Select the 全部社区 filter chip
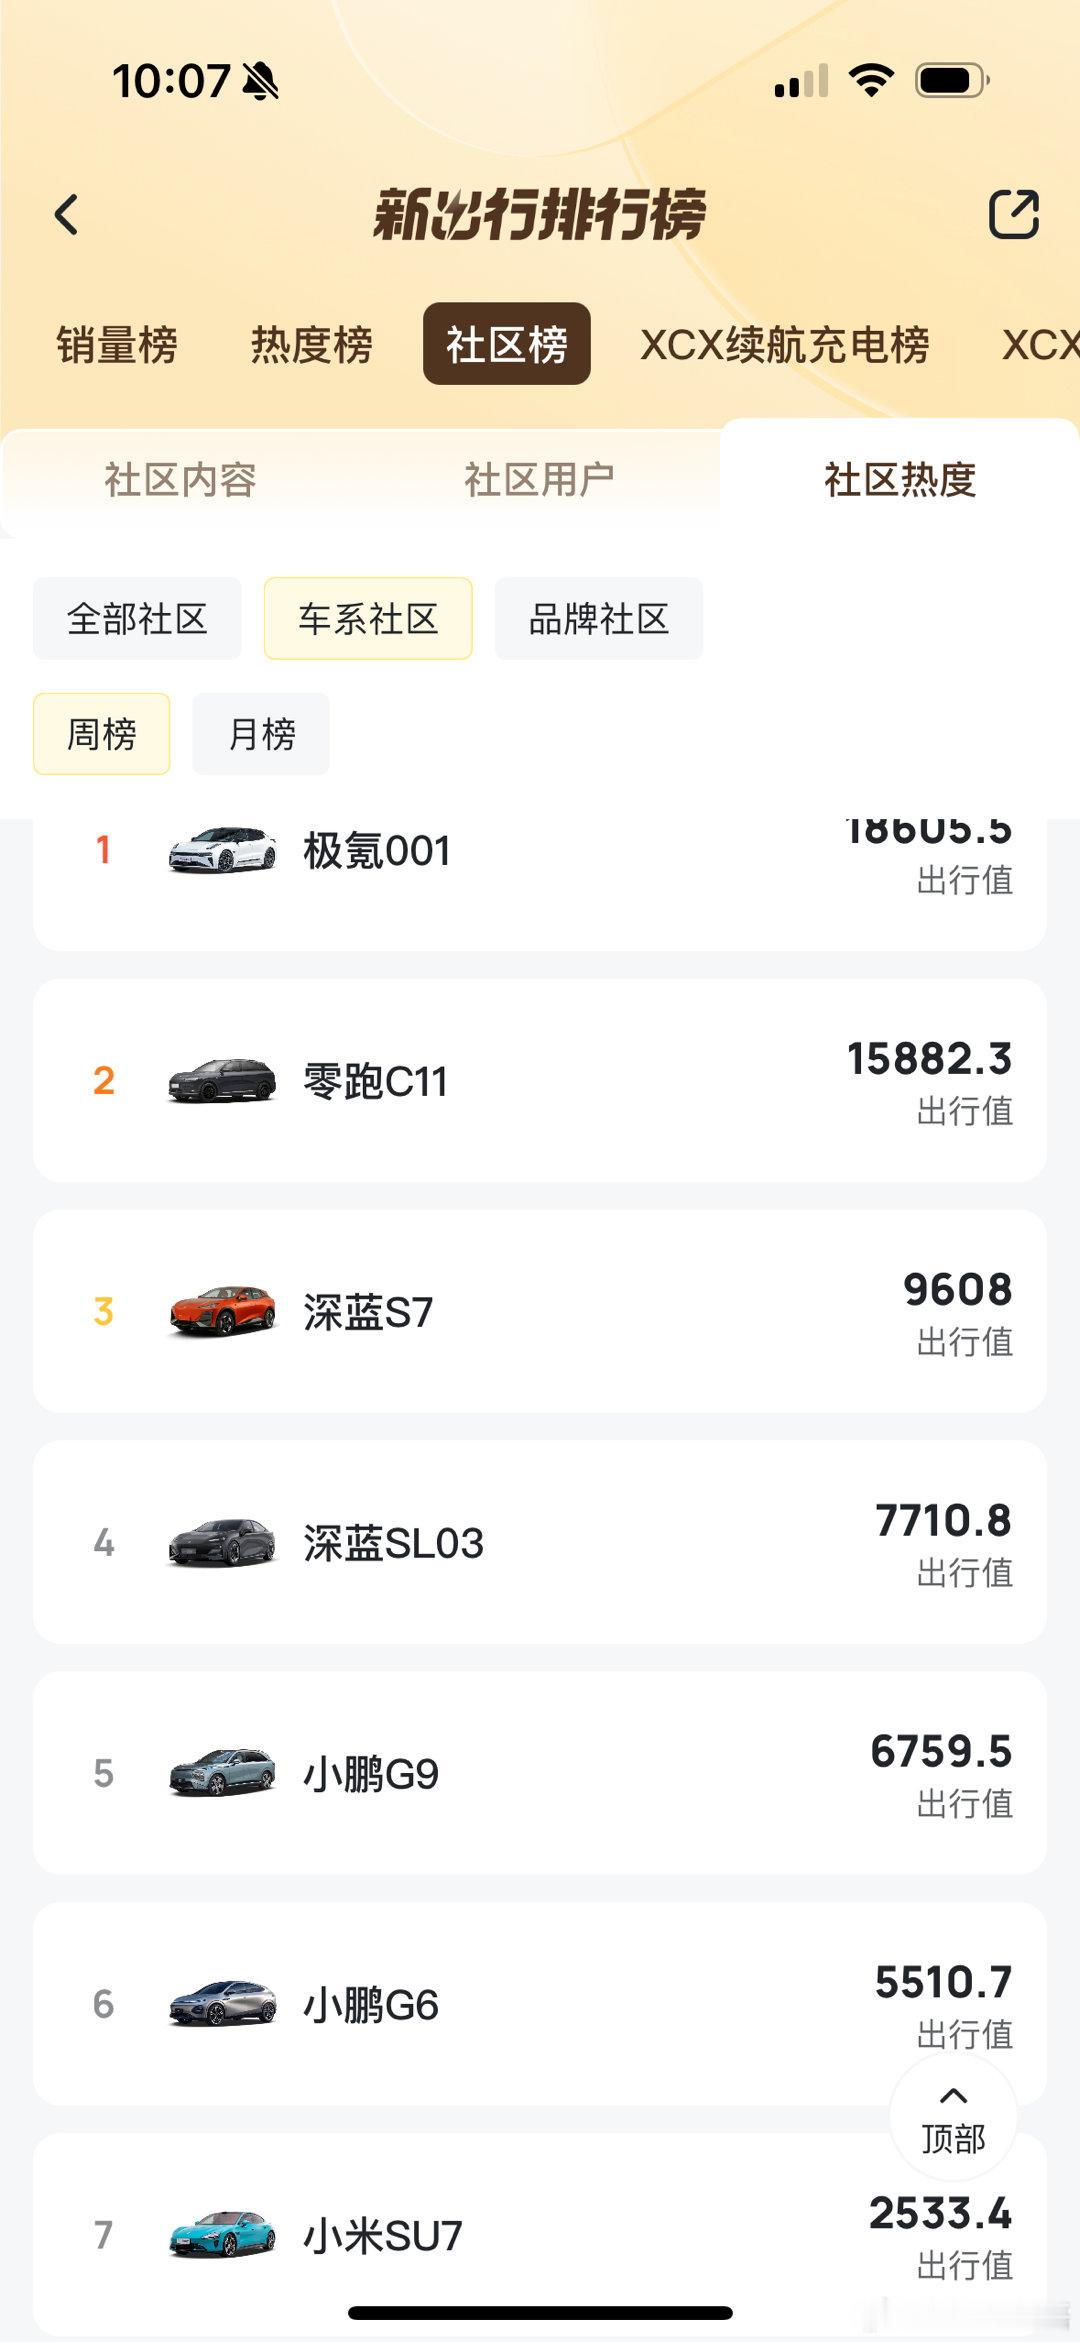Screen dimensions: 1080x2342 (x=137, y=618)
